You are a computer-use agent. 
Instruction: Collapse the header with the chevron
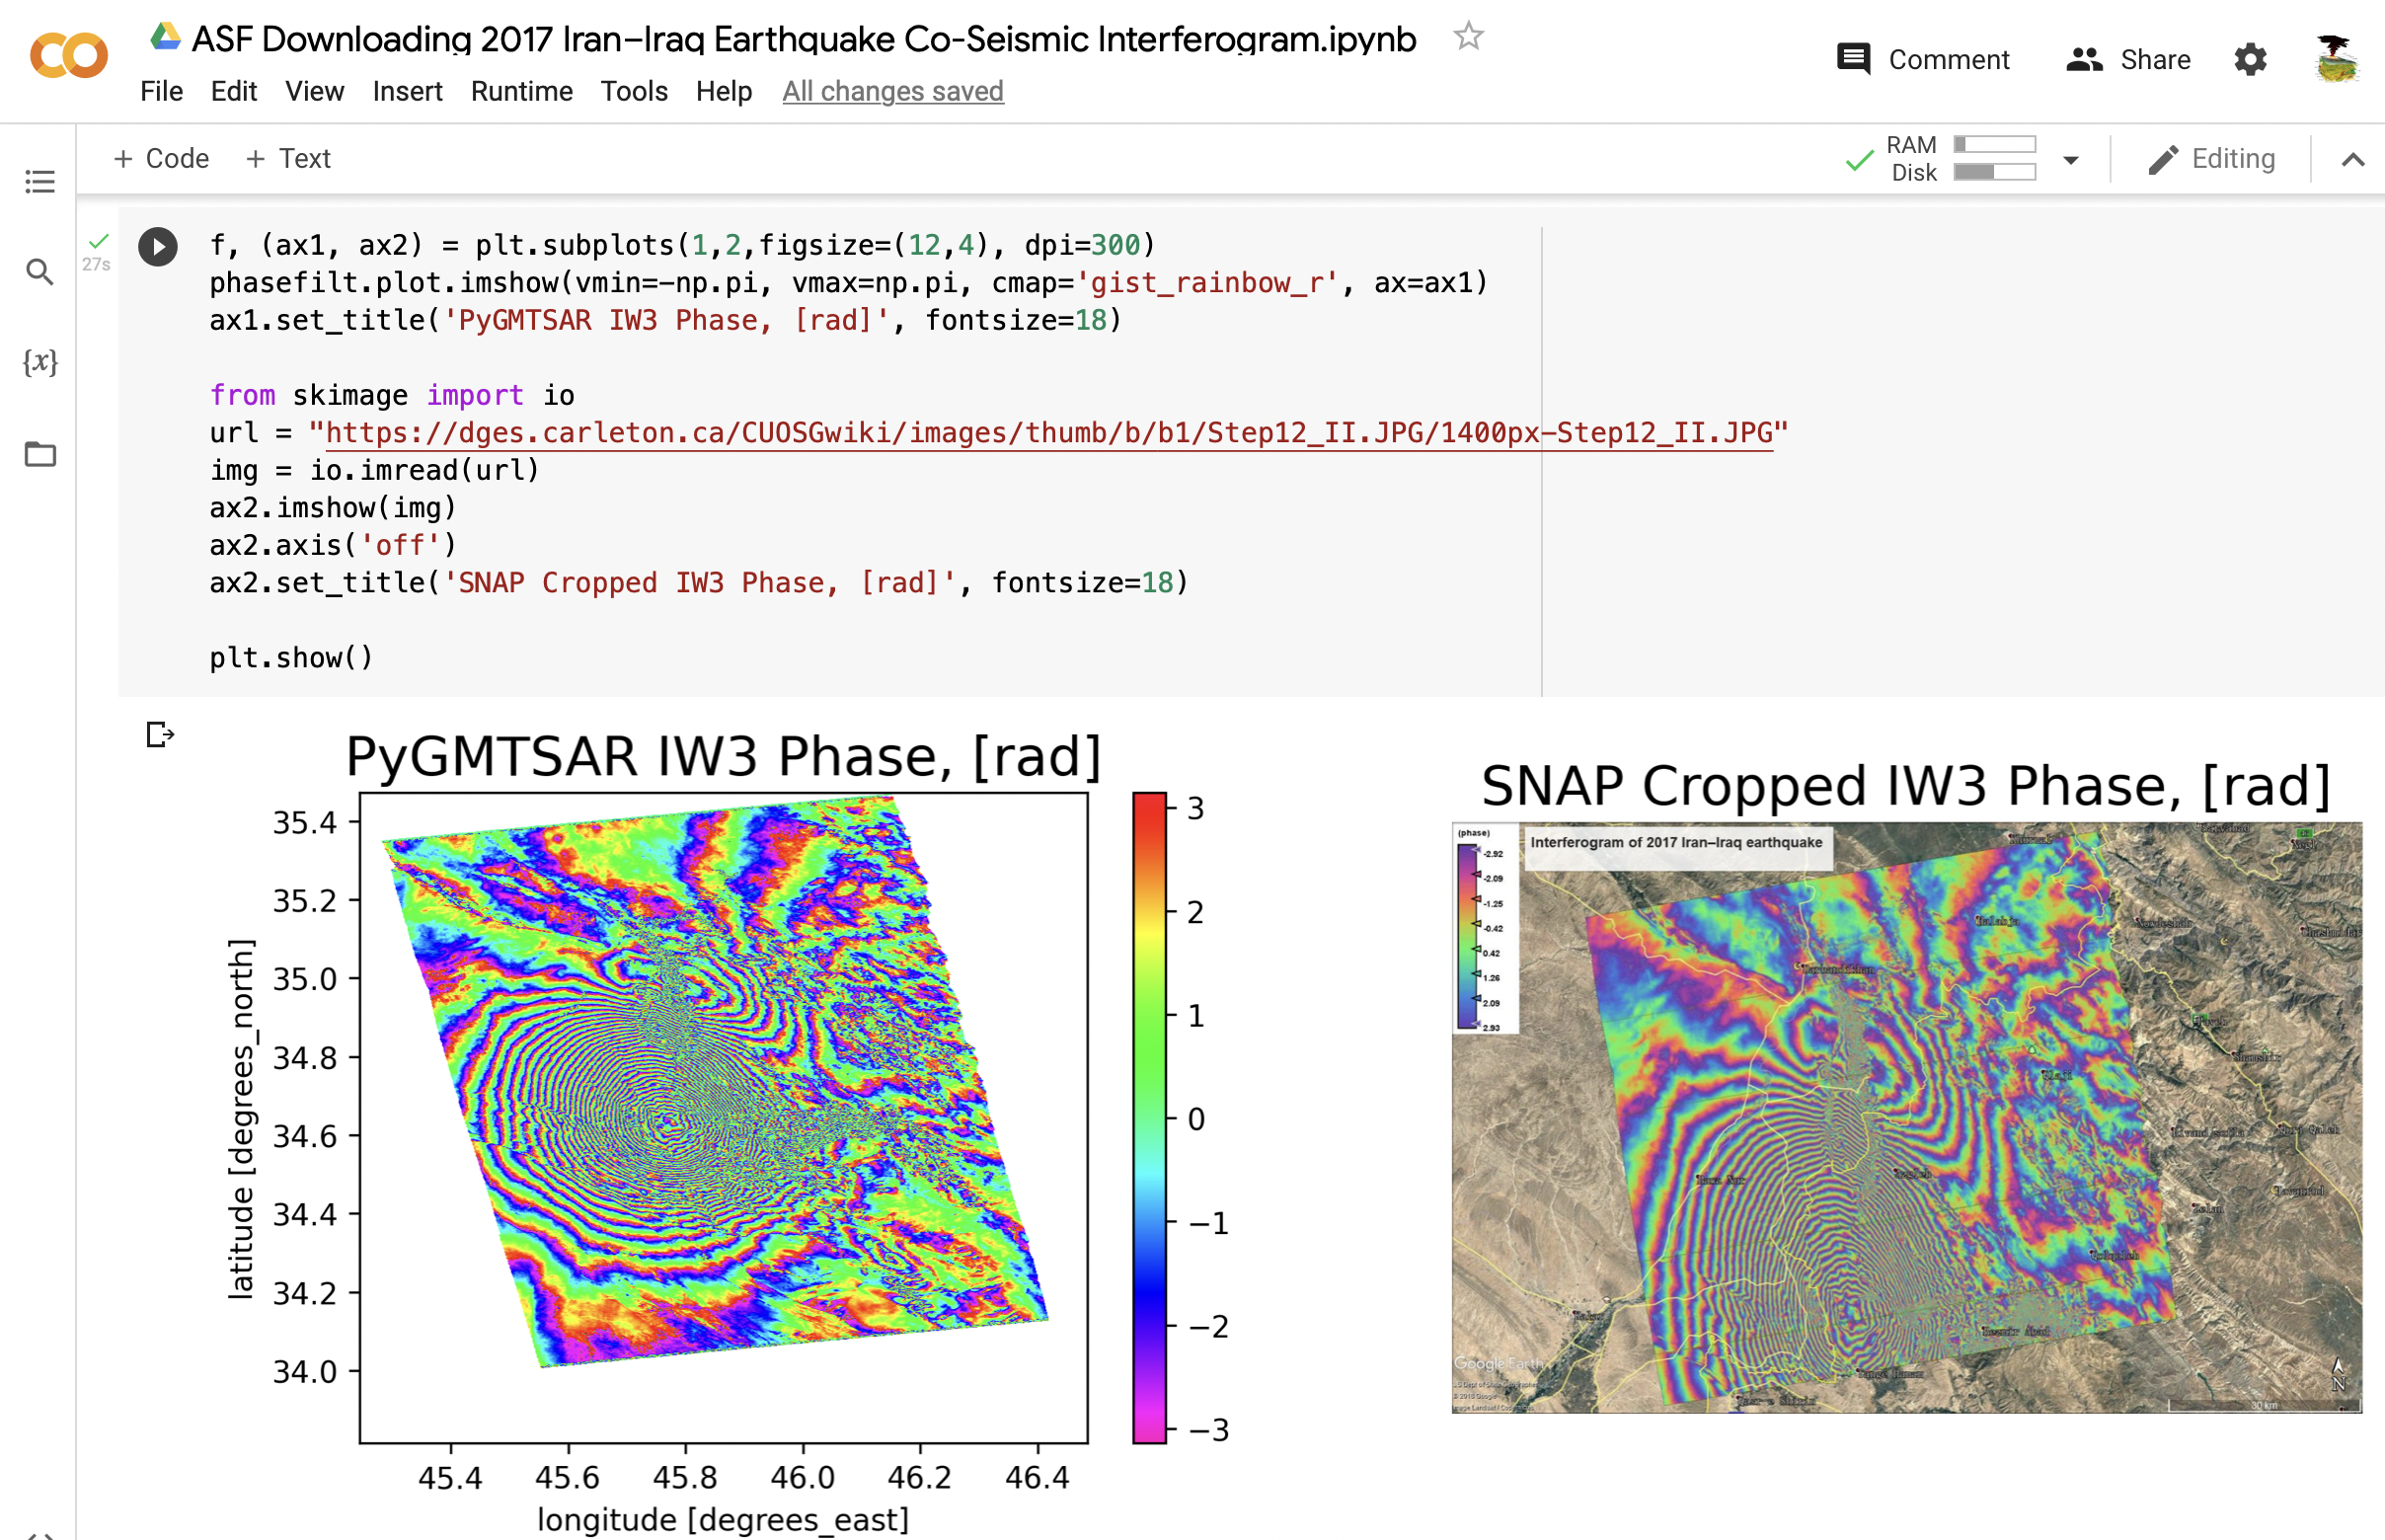pos(2353,160)
